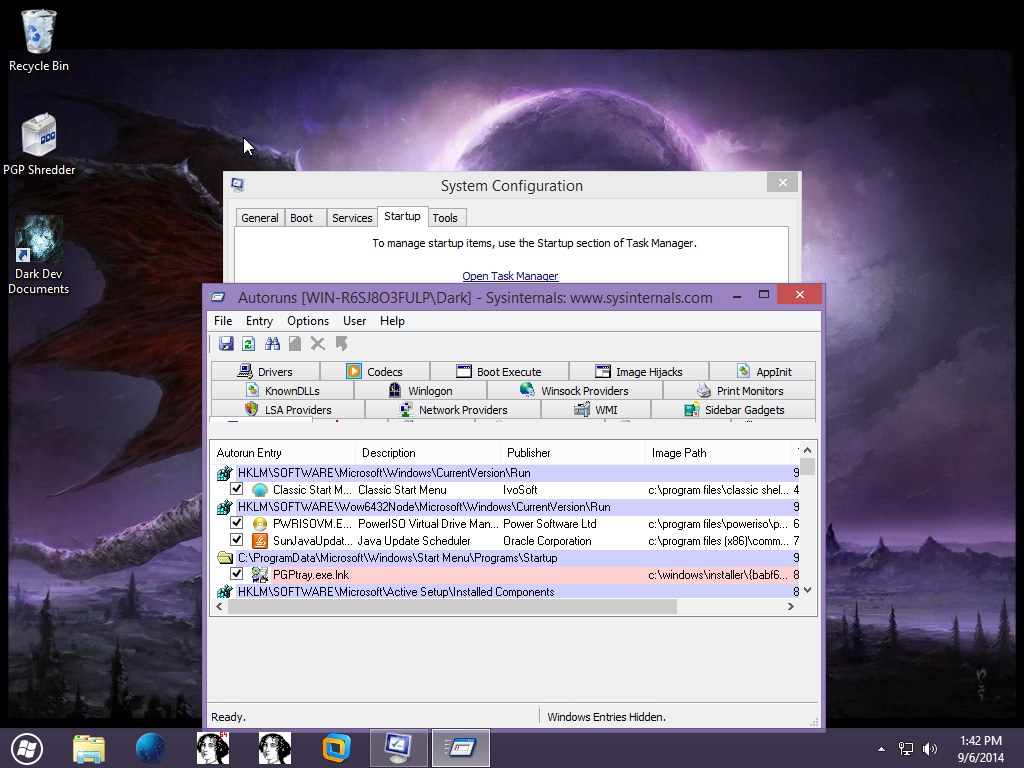Open File Explorer from the taskbar
The height and width of the screenshot is (768, 1024).
[89, 748]
